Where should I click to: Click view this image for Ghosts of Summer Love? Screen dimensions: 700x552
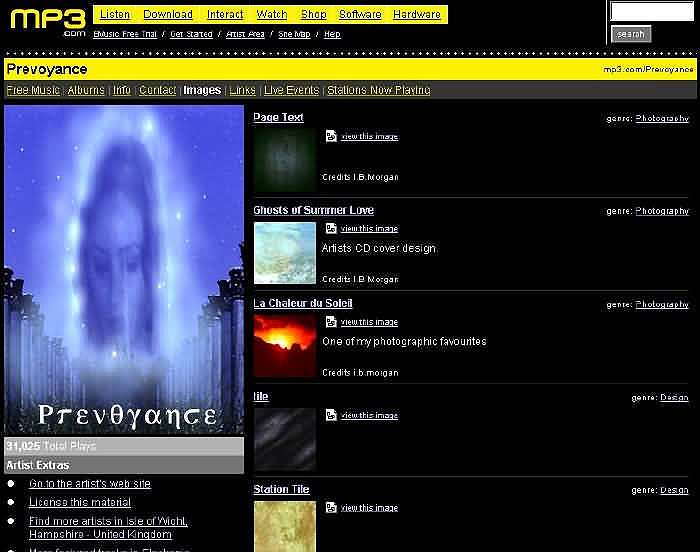tap(369, 229)
